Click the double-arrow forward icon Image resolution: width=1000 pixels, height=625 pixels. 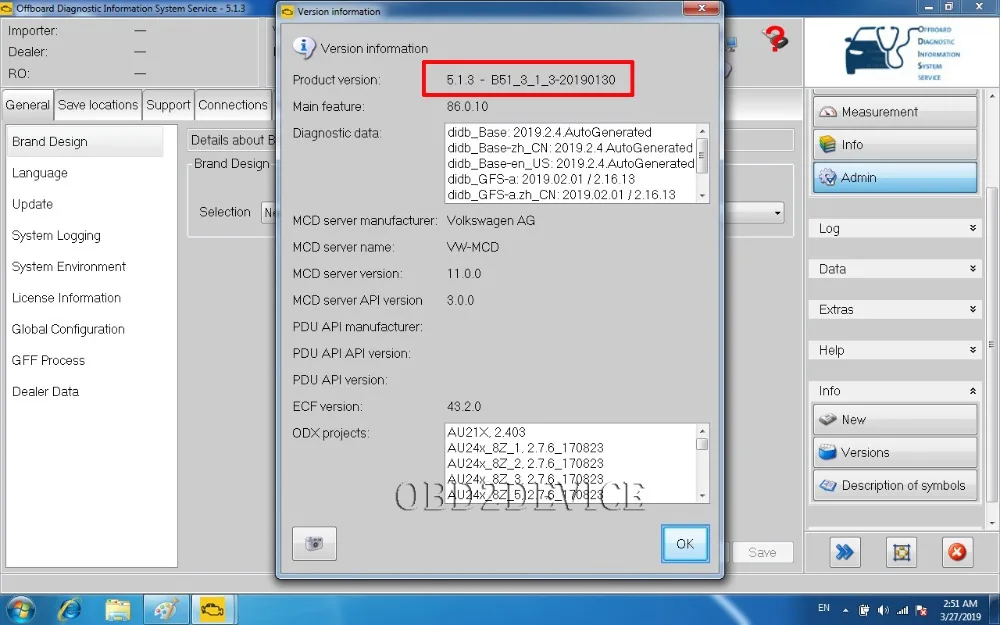tap(844, 552)
